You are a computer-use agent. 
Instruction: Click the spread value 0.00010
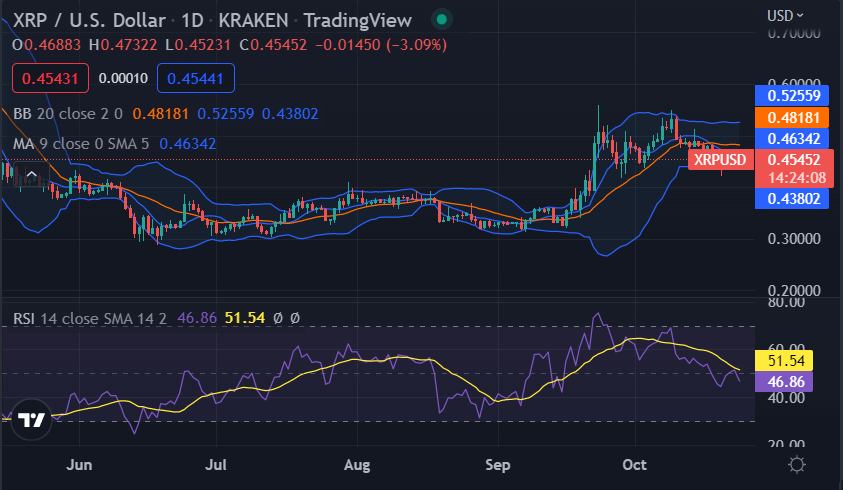coord(123,79)
